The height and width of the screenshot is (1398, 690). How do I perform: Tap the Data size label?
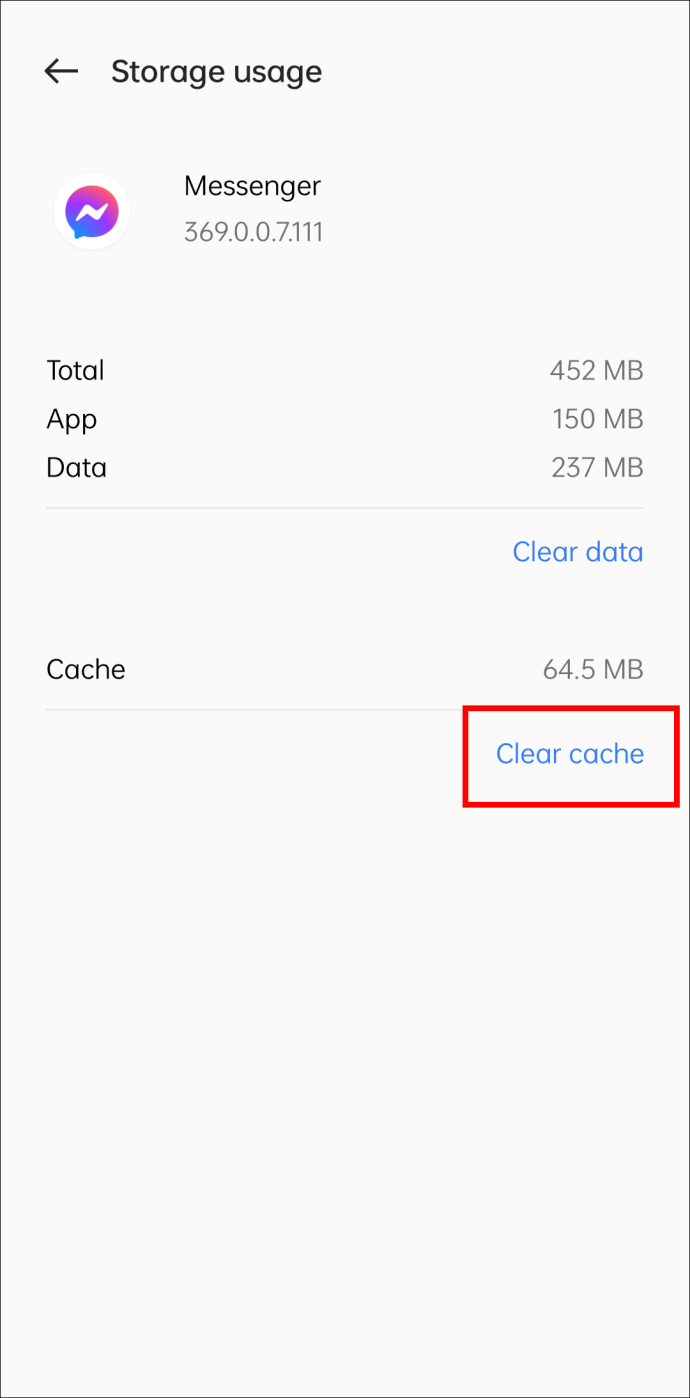point(76,468)
